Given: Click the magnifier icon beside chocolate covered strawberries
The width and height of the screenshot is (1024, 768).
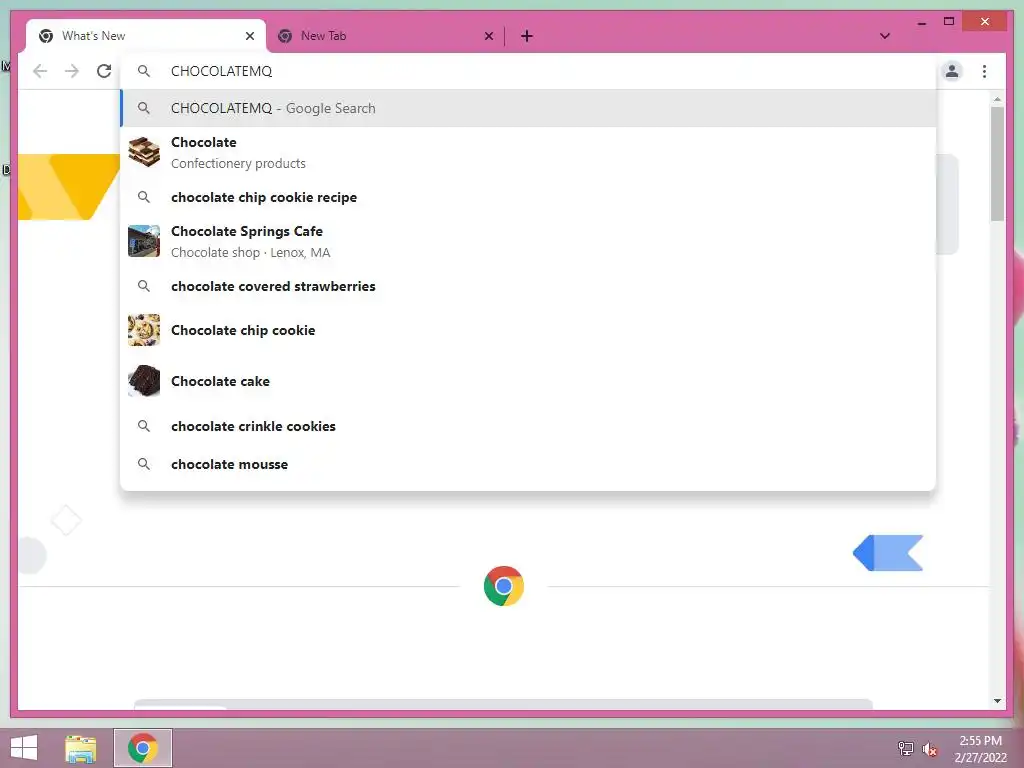Looking at the screenshot, I should [x=144, y=286].
